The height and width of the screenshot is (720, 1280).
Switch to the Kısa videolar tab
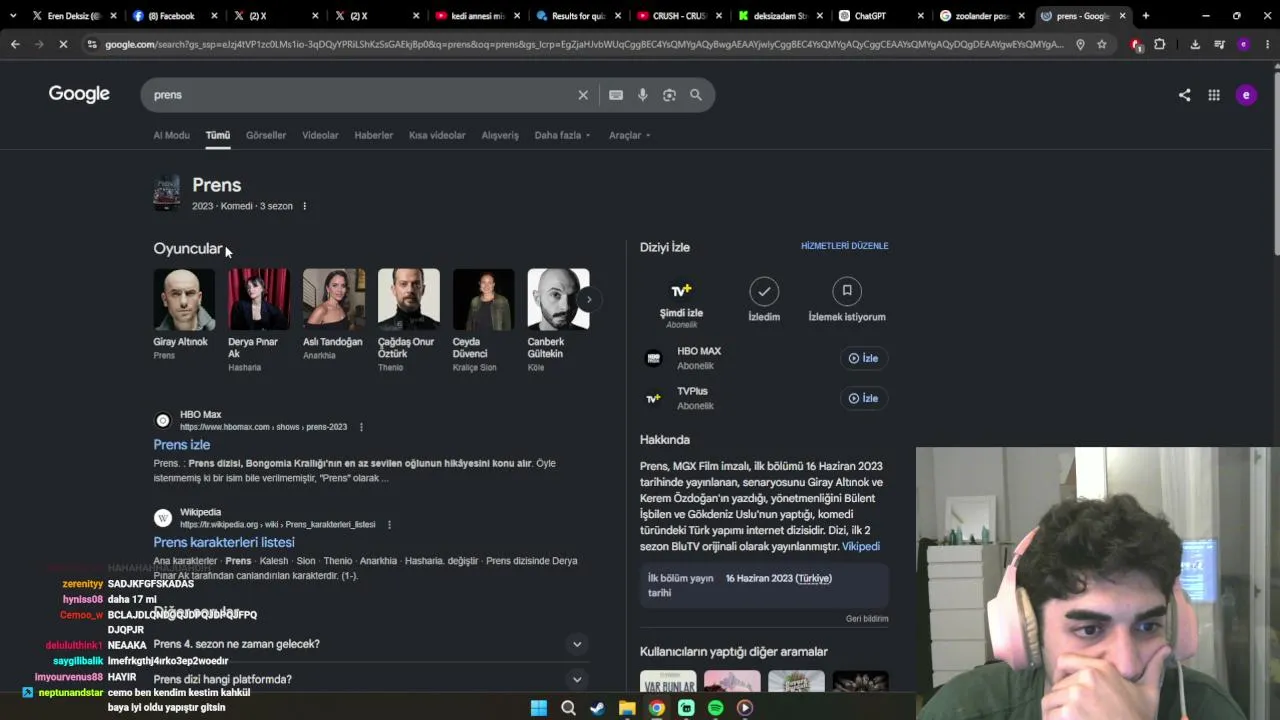point(437,135)
